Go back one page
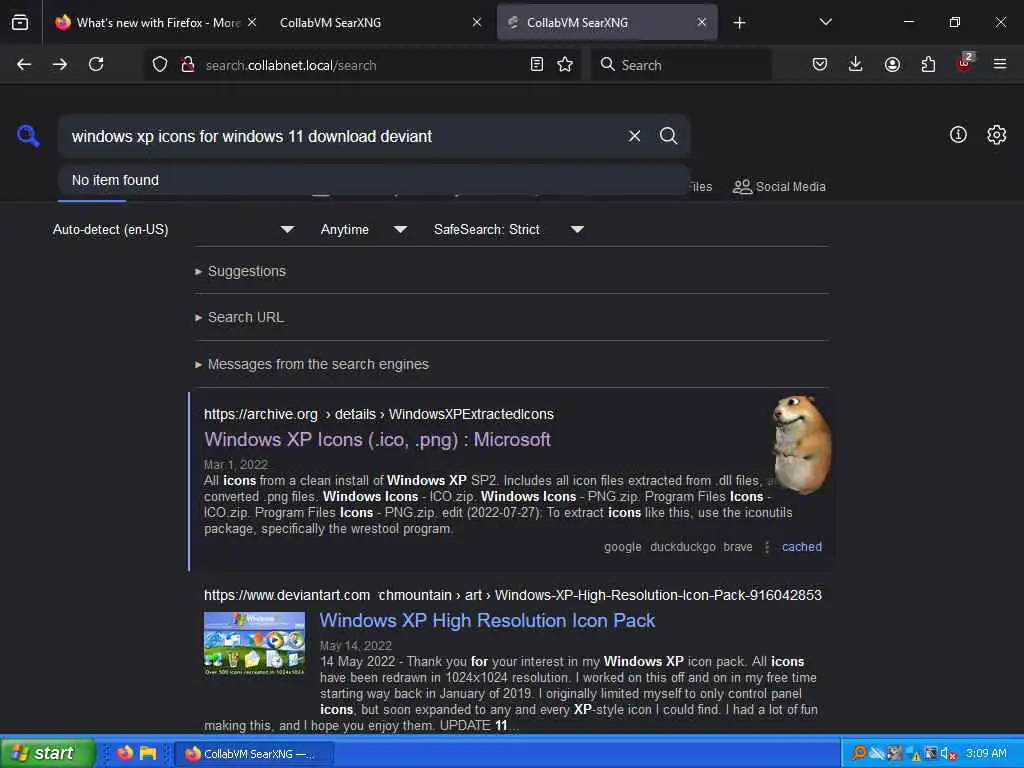The image size is (1024, 768). point(24,64)
